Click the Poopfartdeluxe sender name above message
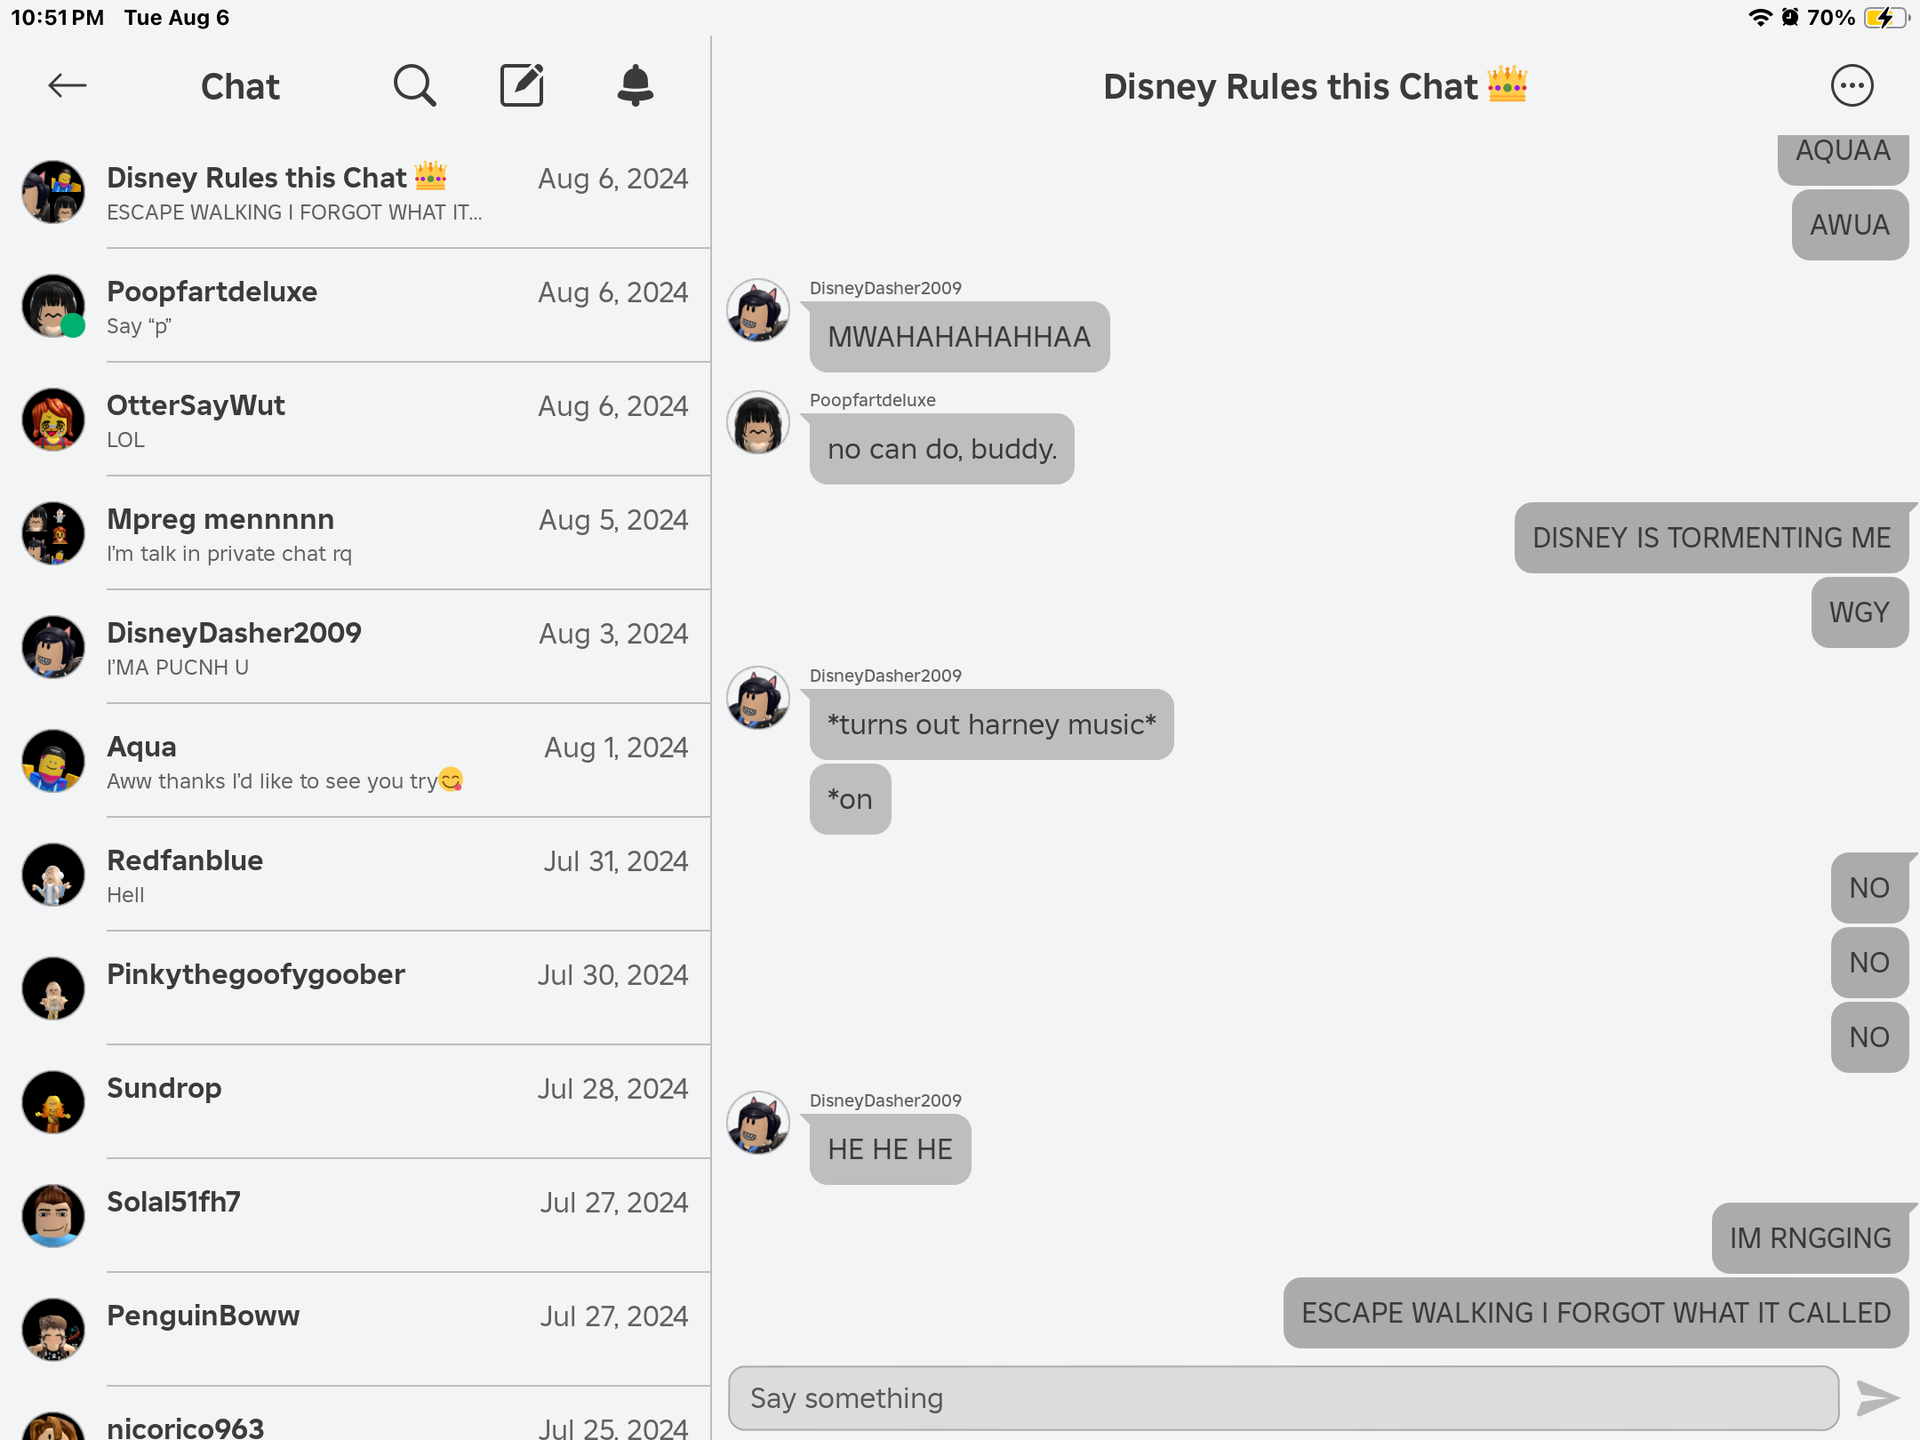Image resolution: width=1920 pixels, height=1440 pixels. pyautogui.click(x=873, y=400)
